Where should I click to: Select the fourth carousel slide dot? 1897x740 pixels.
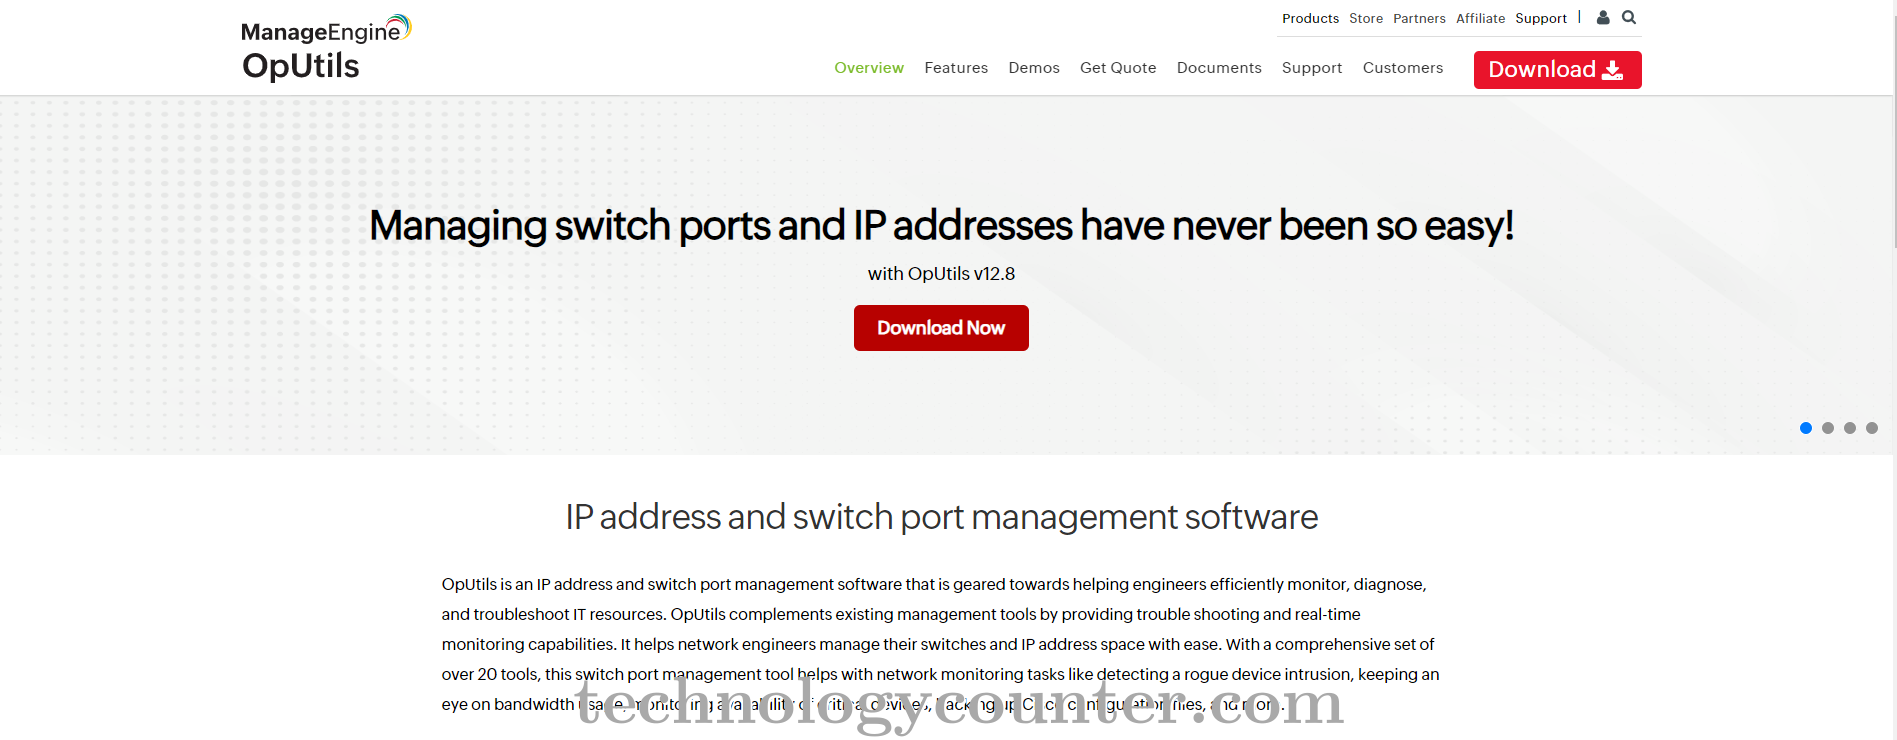(x=1872, y=428)
